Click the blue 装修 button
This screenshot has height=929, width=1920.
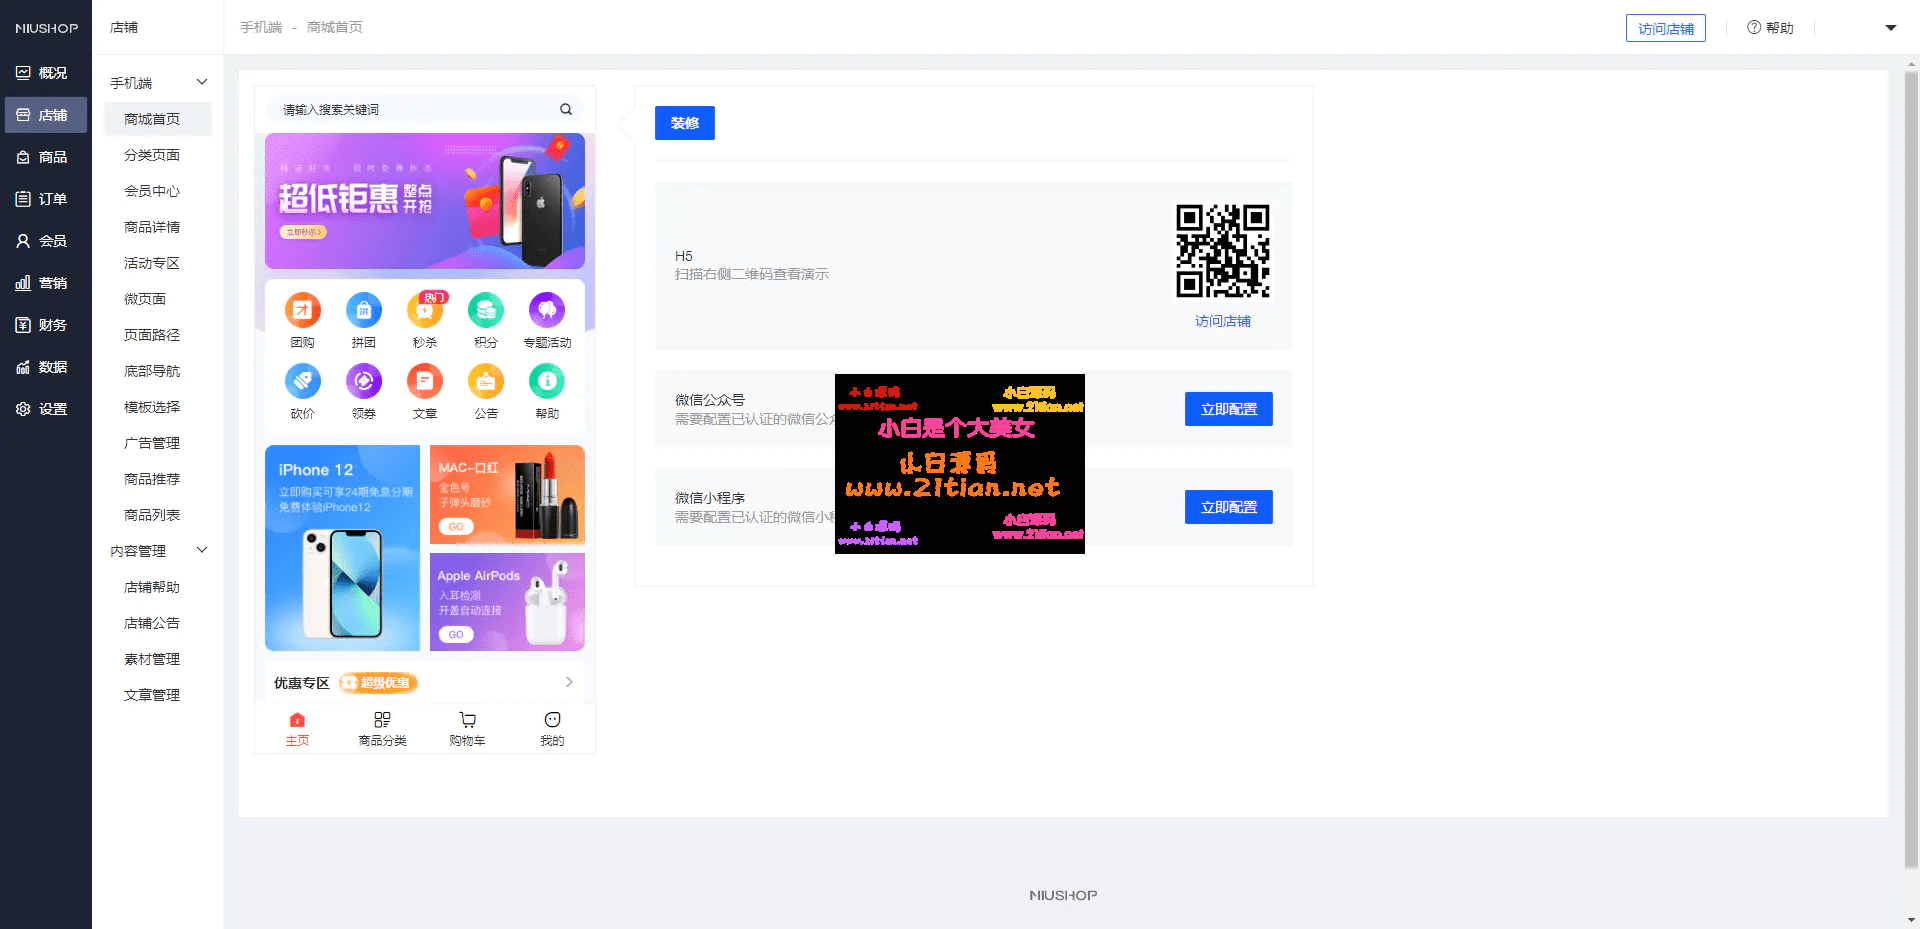click(x=685, y=123)
